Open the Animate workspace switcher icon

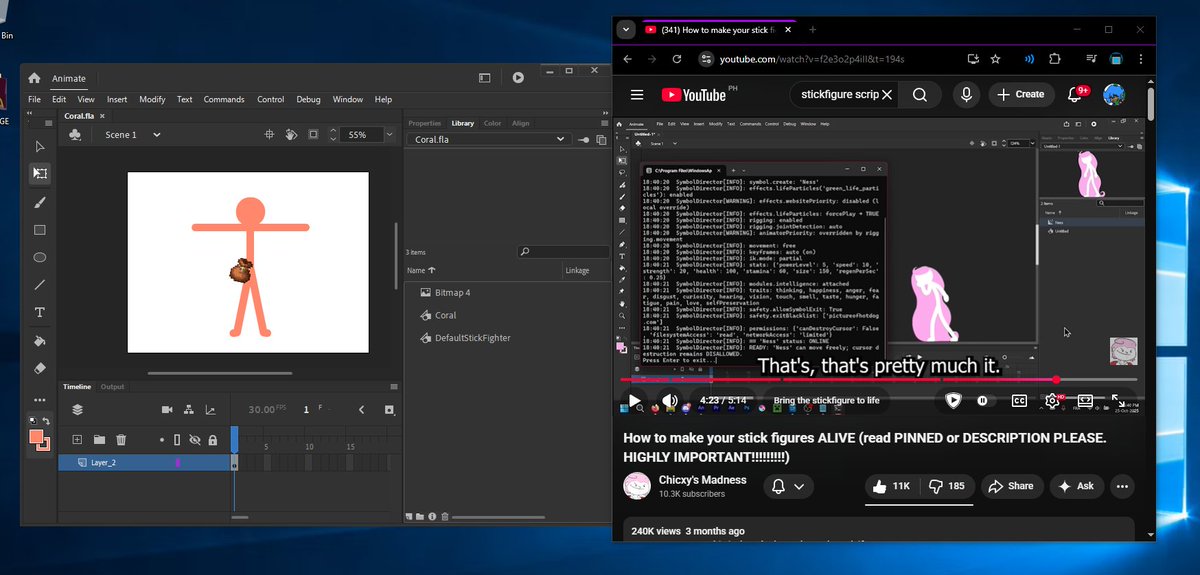[x=485, y=77]
